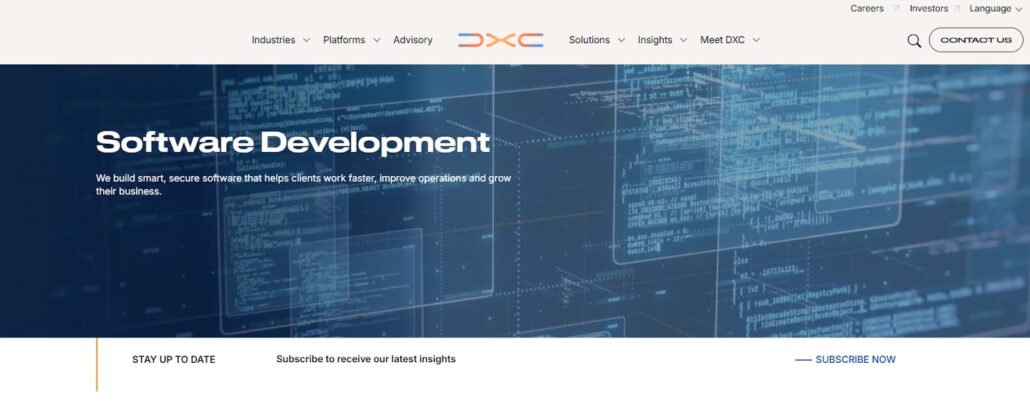Follow the Subscribe Now link
1030x406 pixels.
(855, 360)
